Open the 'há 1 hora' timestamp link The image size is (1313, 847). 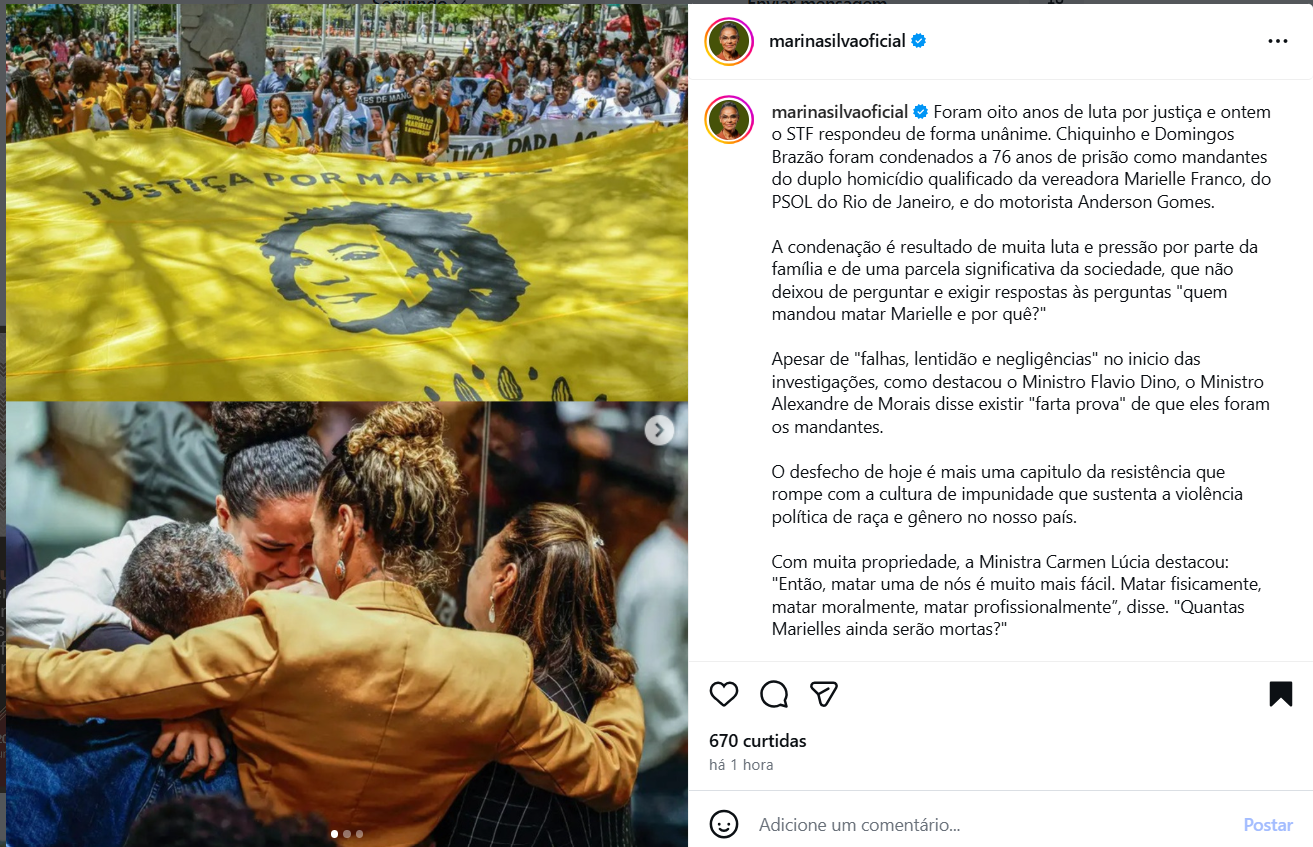pos(741,765)
